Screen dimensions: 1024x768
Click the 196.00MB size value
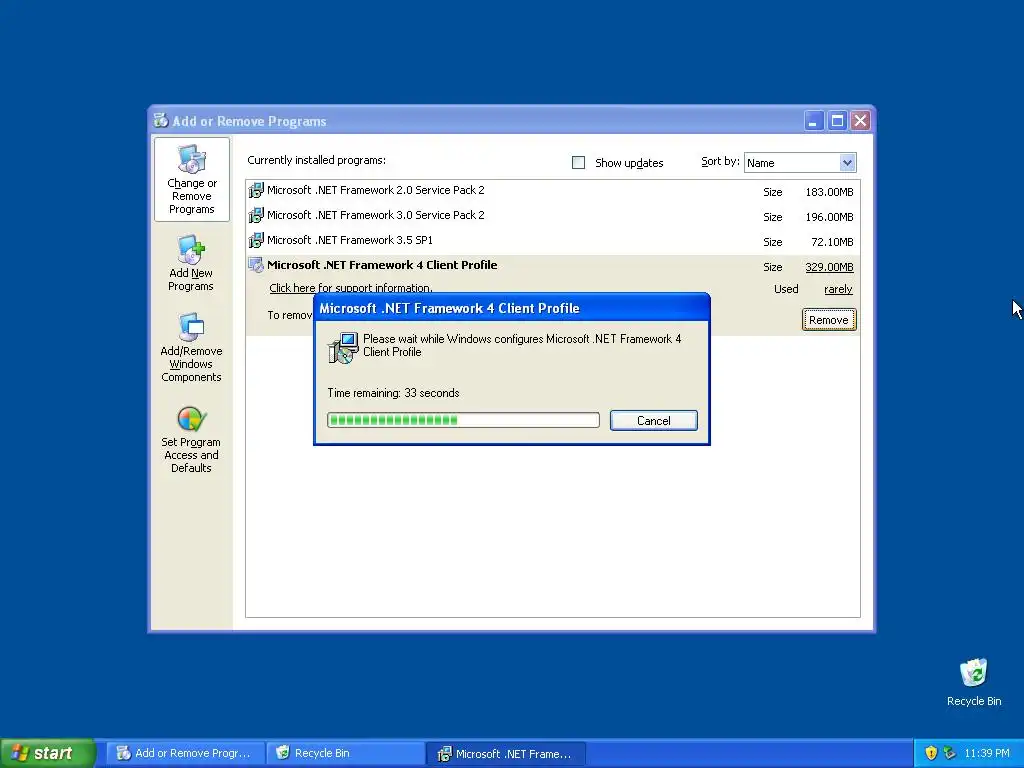(829, 217)
